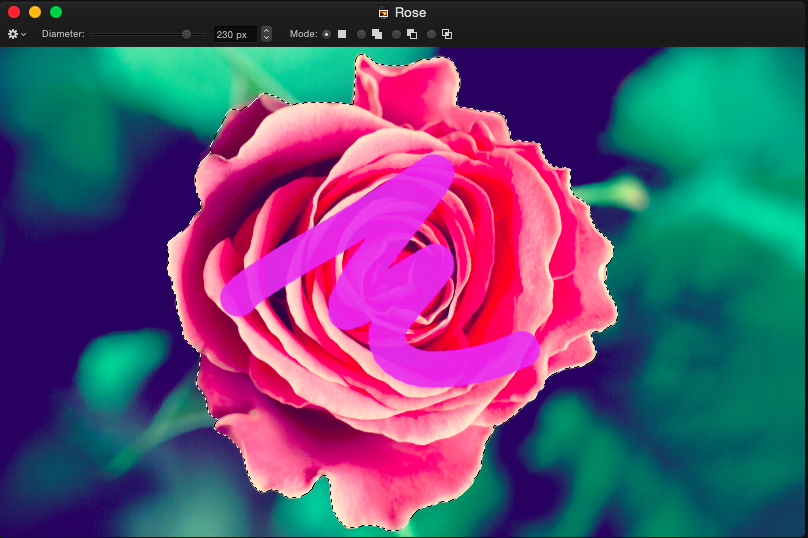Click the Diameter slider handle
Image resolution: width=808 pixels, height=538 pixels.
point(186,34)
